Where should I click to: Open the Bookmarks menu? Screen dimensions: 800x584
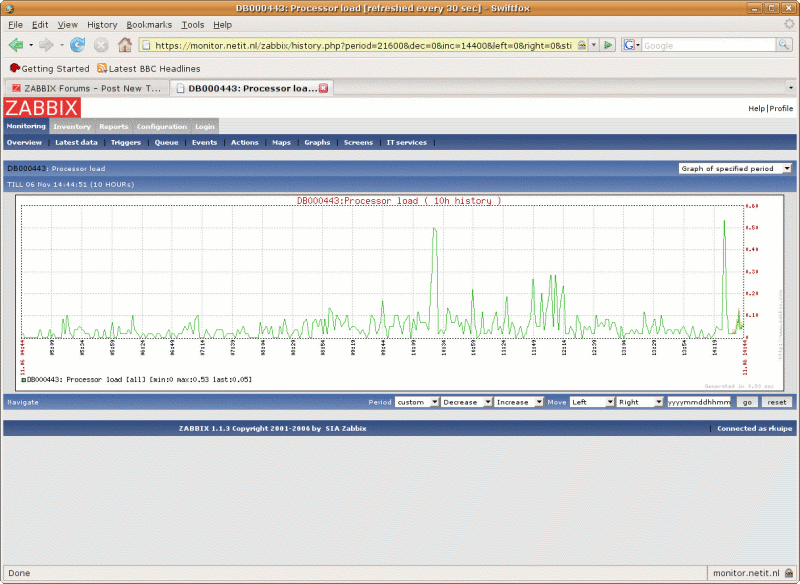[149, 24]
